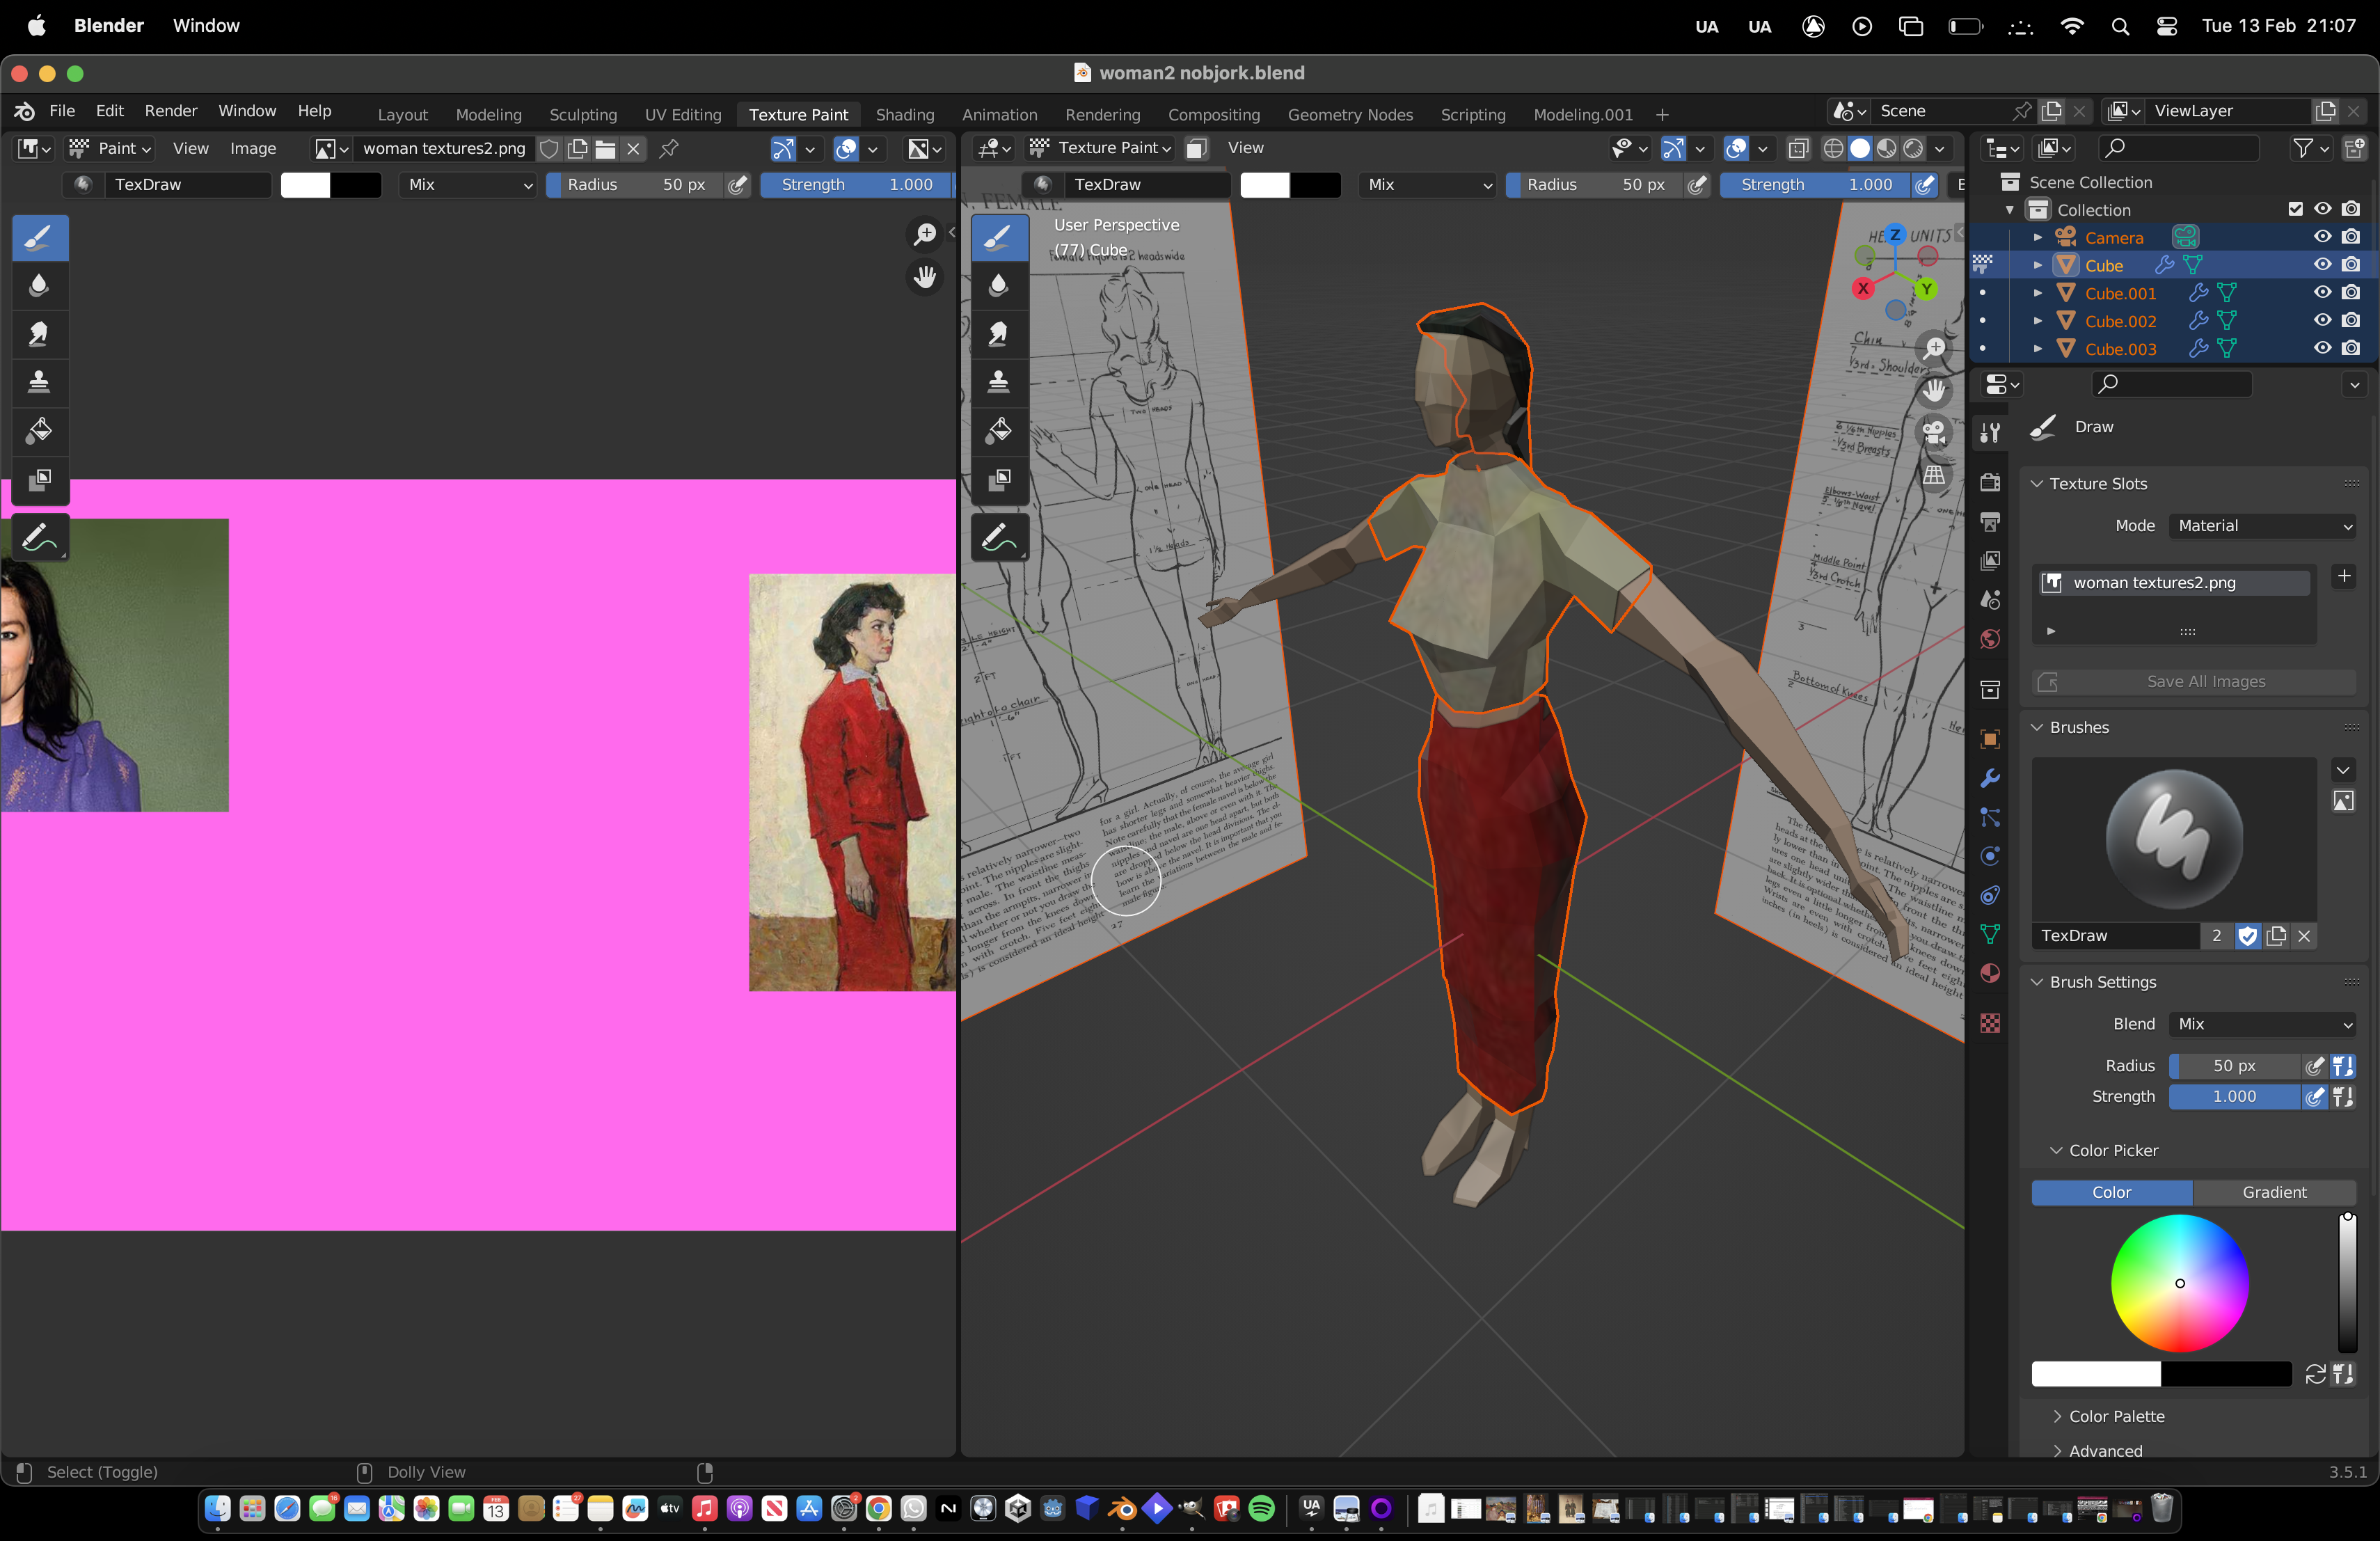The width and height of the screenshot is (2380, 1541).
Task: Click the color wheel in Color Picker
Action: [x=2179, y=1283]
